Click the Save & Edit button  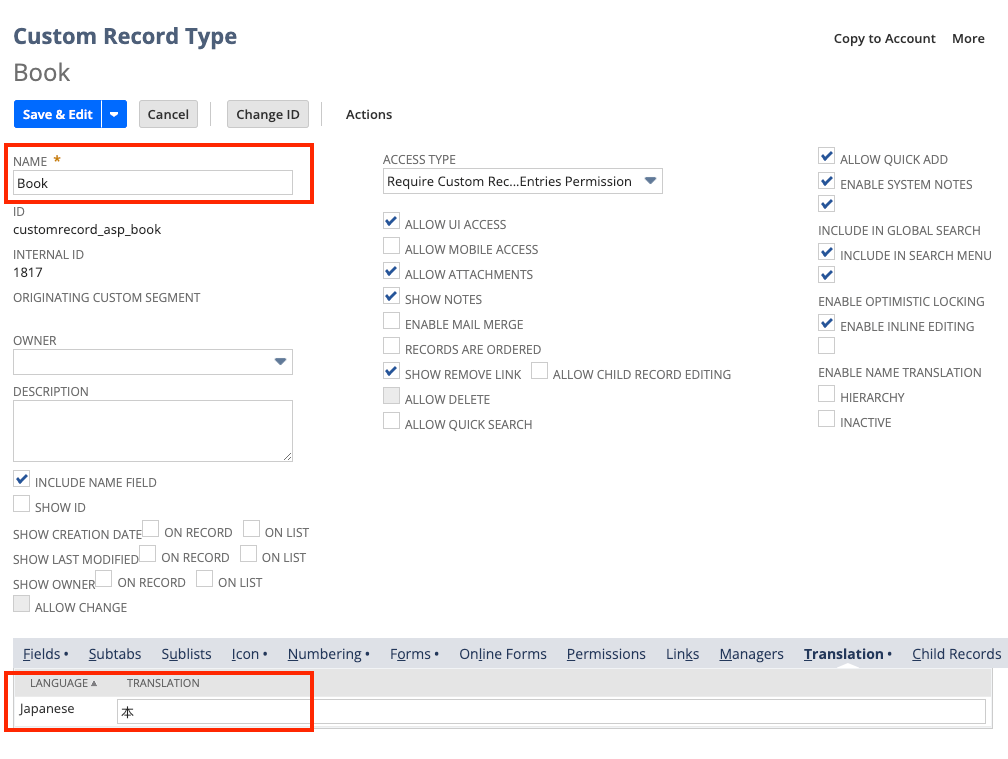(57, 114)
